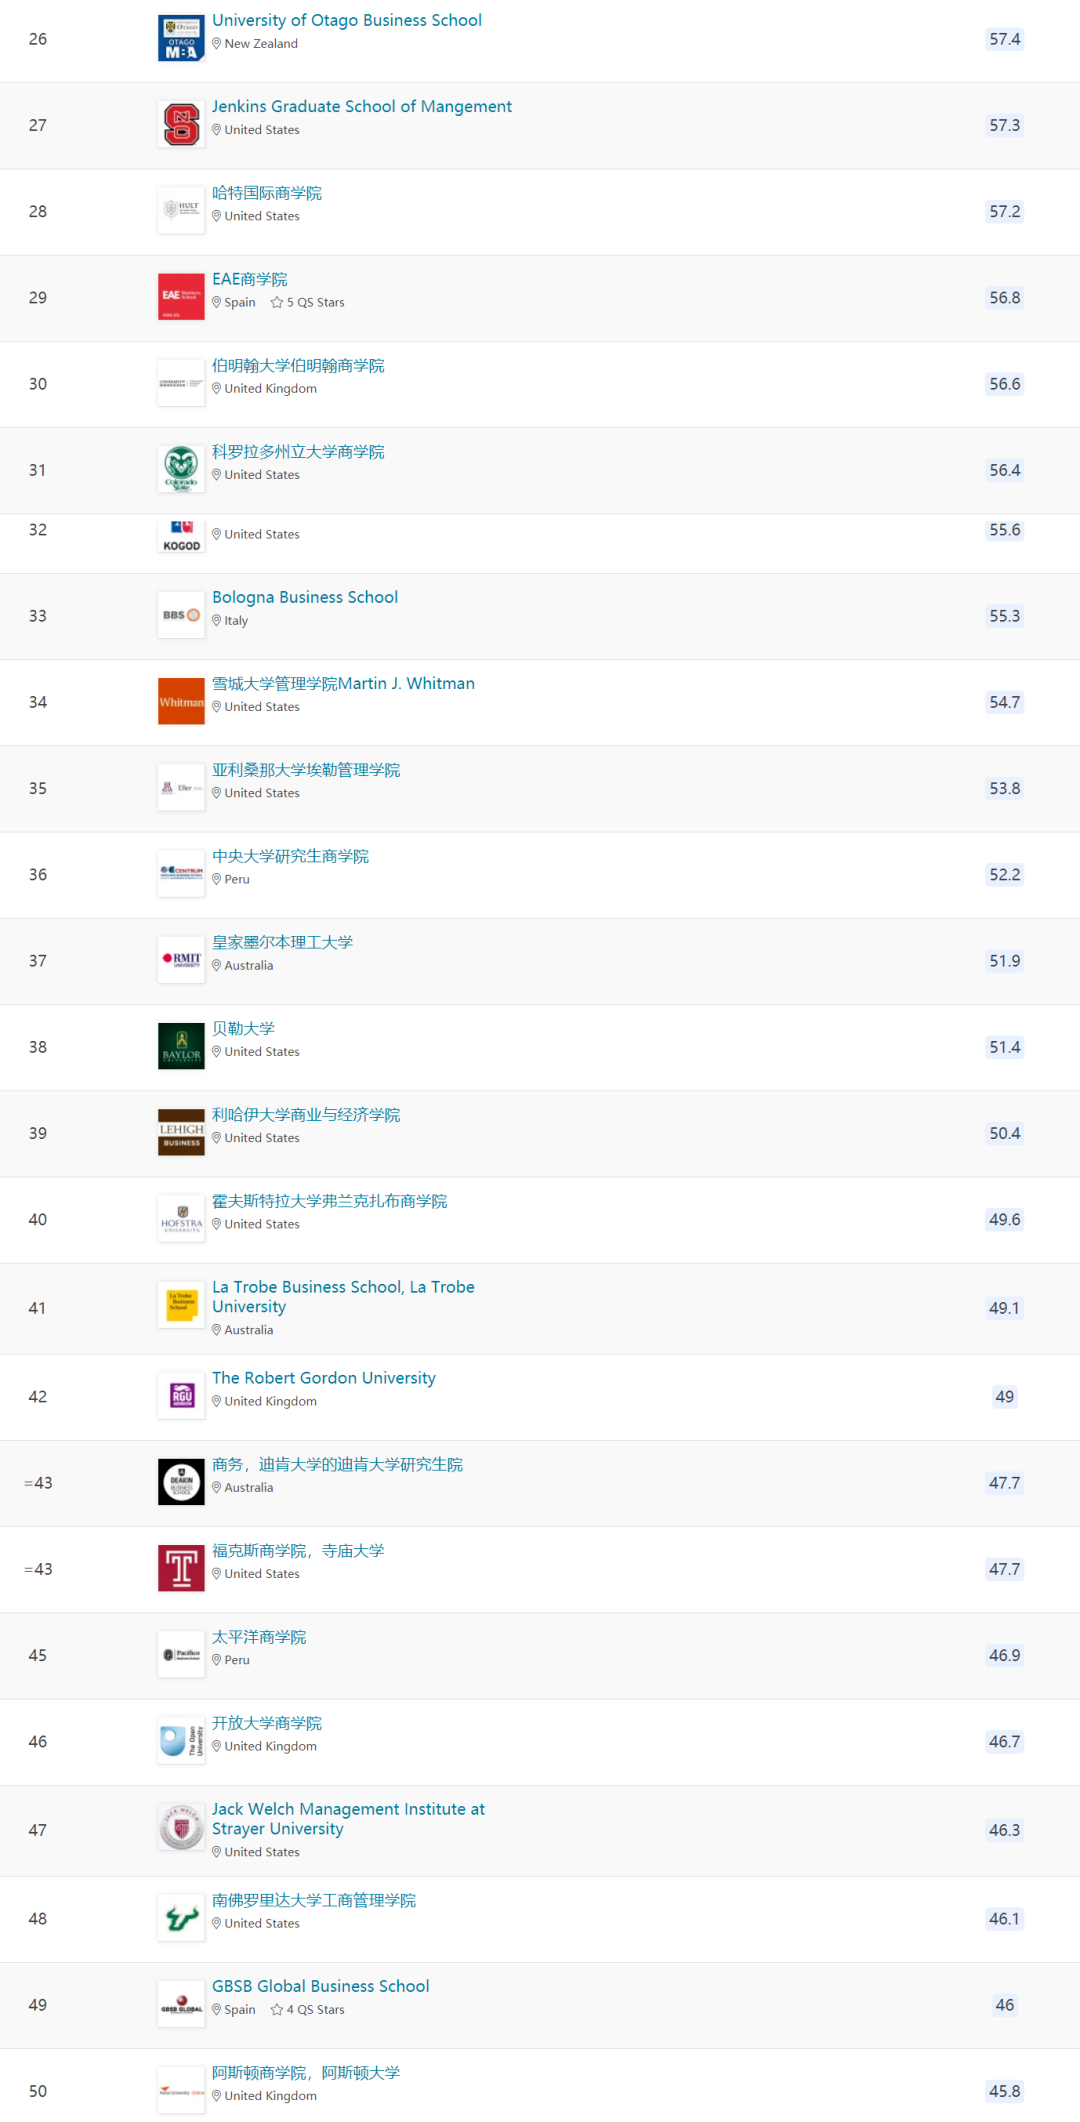Open EAE商学院 link

tap(250, 279)
